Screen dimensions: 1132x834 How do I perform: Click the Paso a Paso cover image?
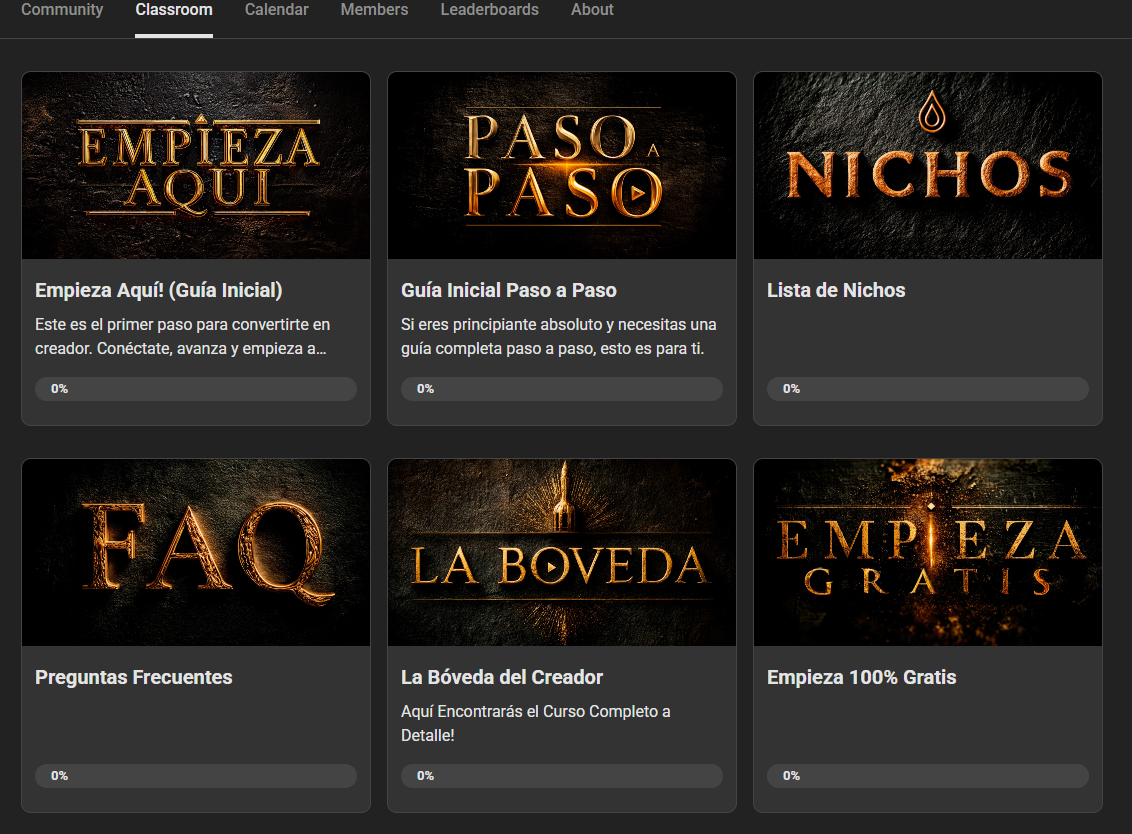pos(562,165)
